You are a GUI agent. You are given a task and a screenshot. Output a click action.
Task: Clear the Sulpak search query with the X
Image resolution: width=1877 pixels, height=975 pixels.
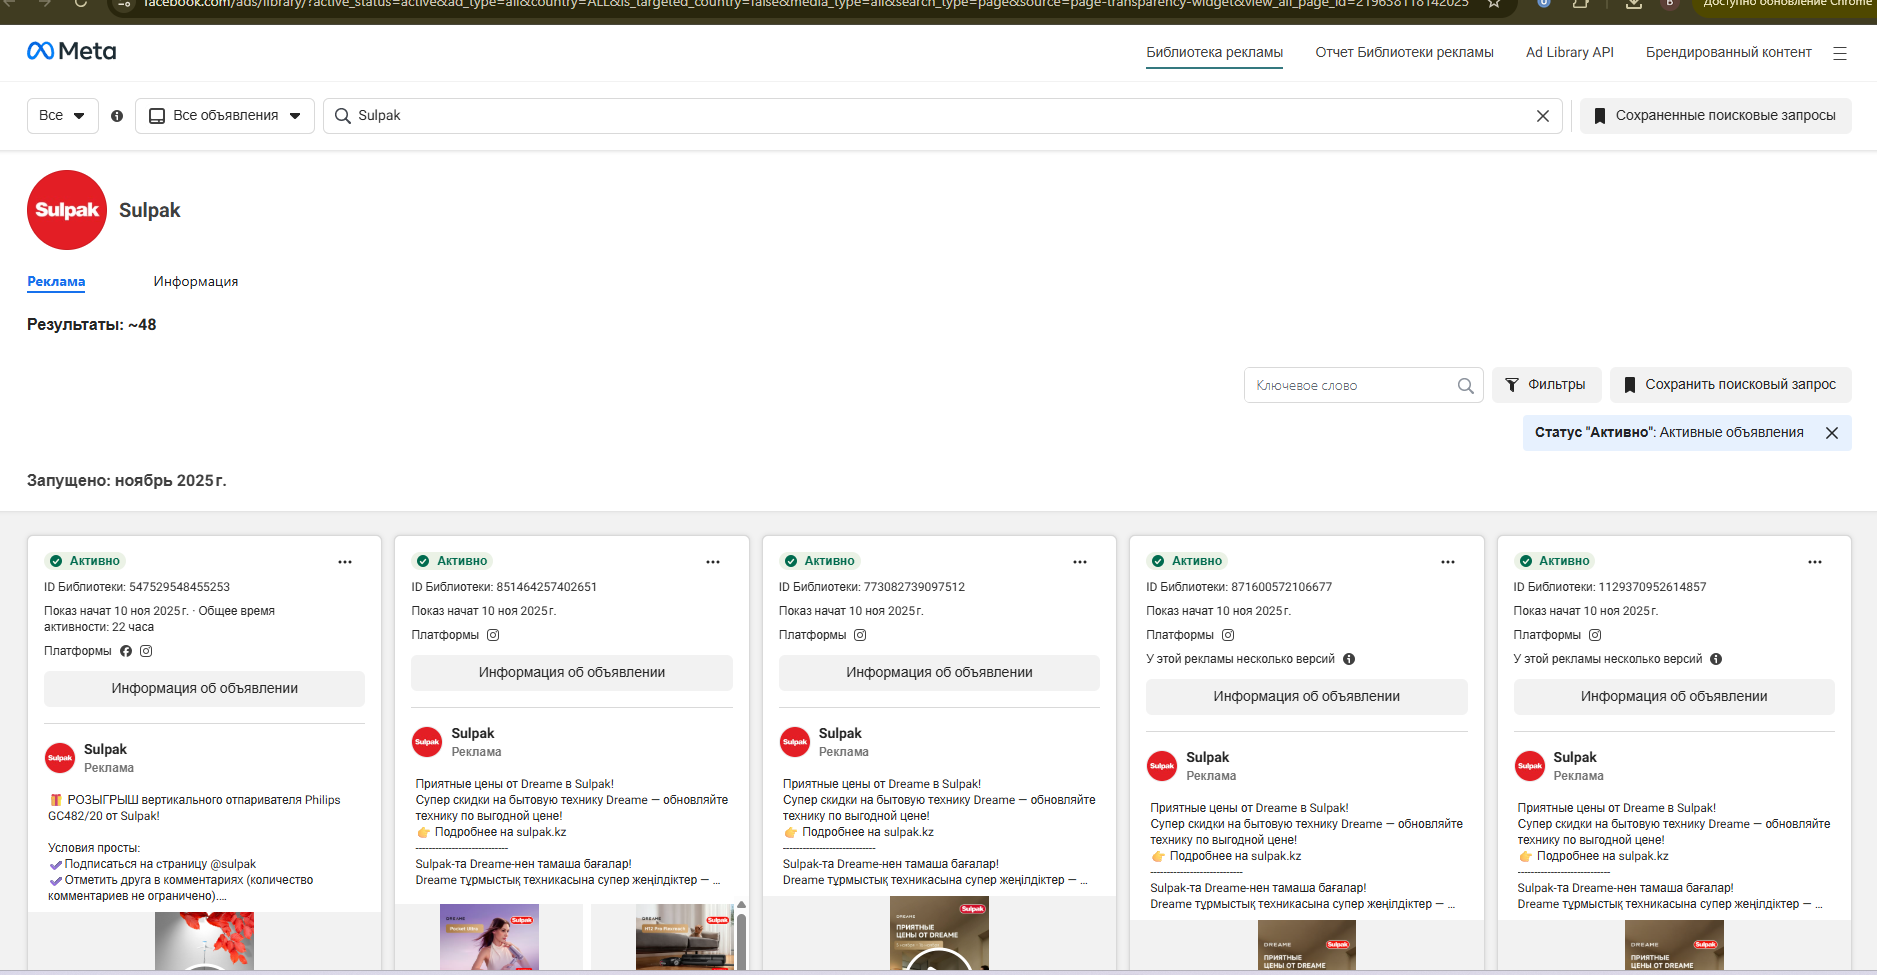point(1543,116)
